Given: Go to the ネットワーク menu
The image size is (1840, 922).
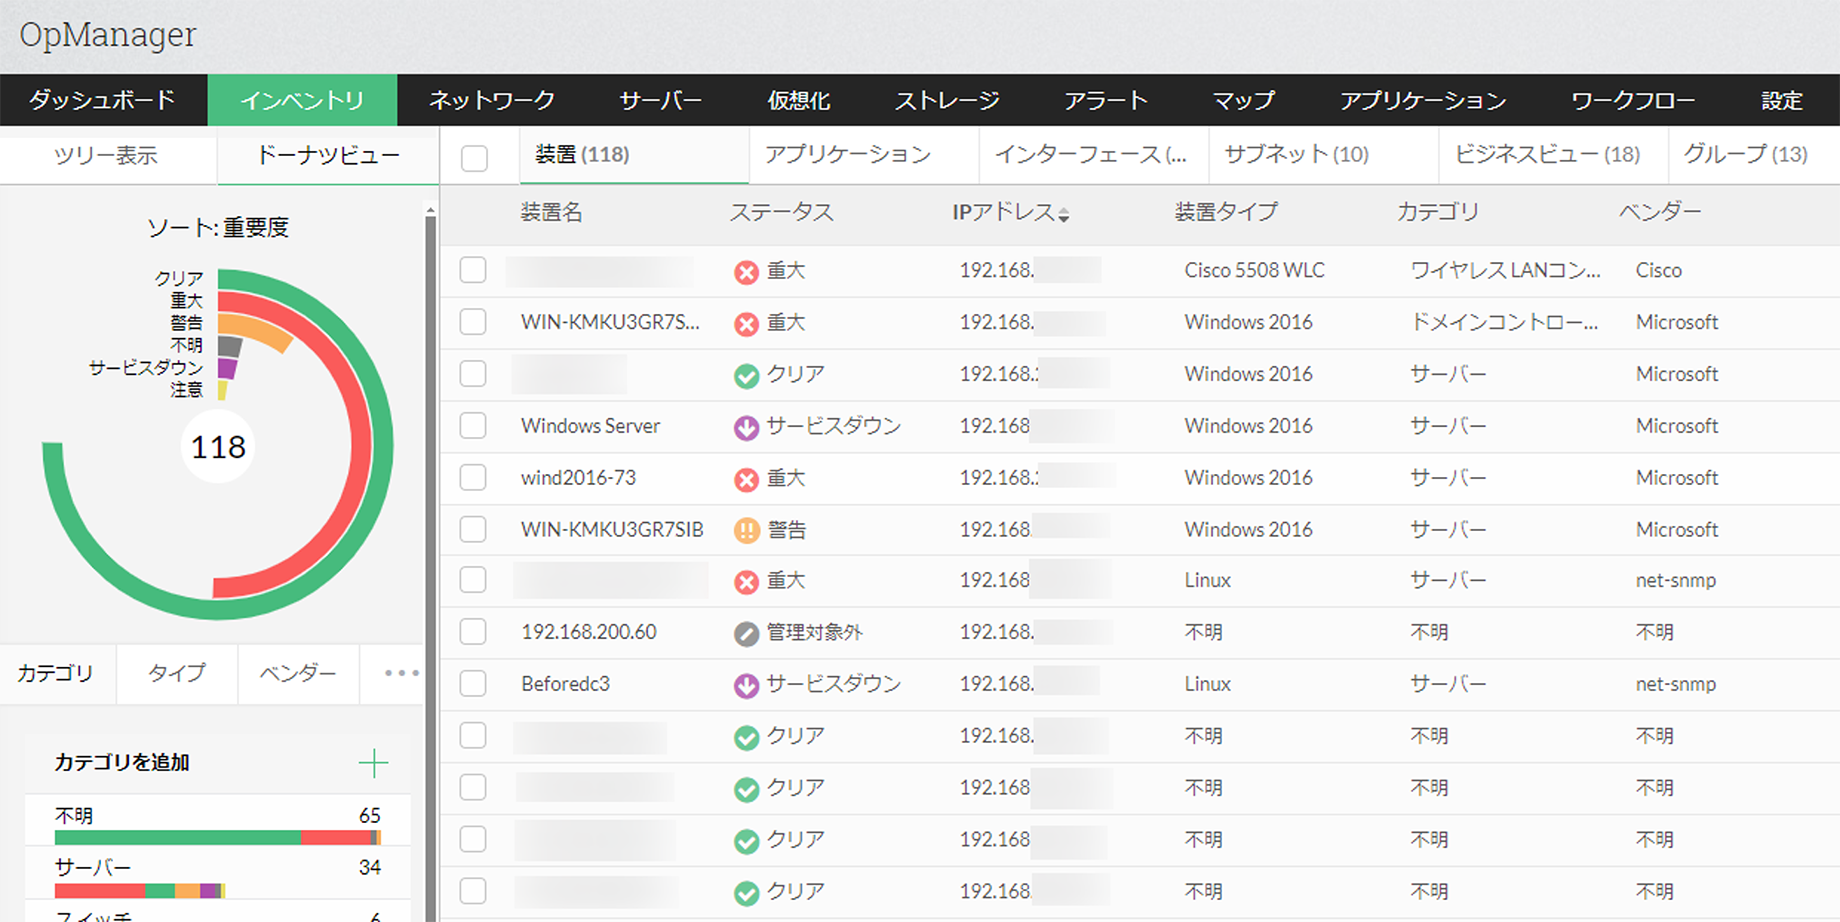Looking at the screenshot, I should (x=492, y=100).
